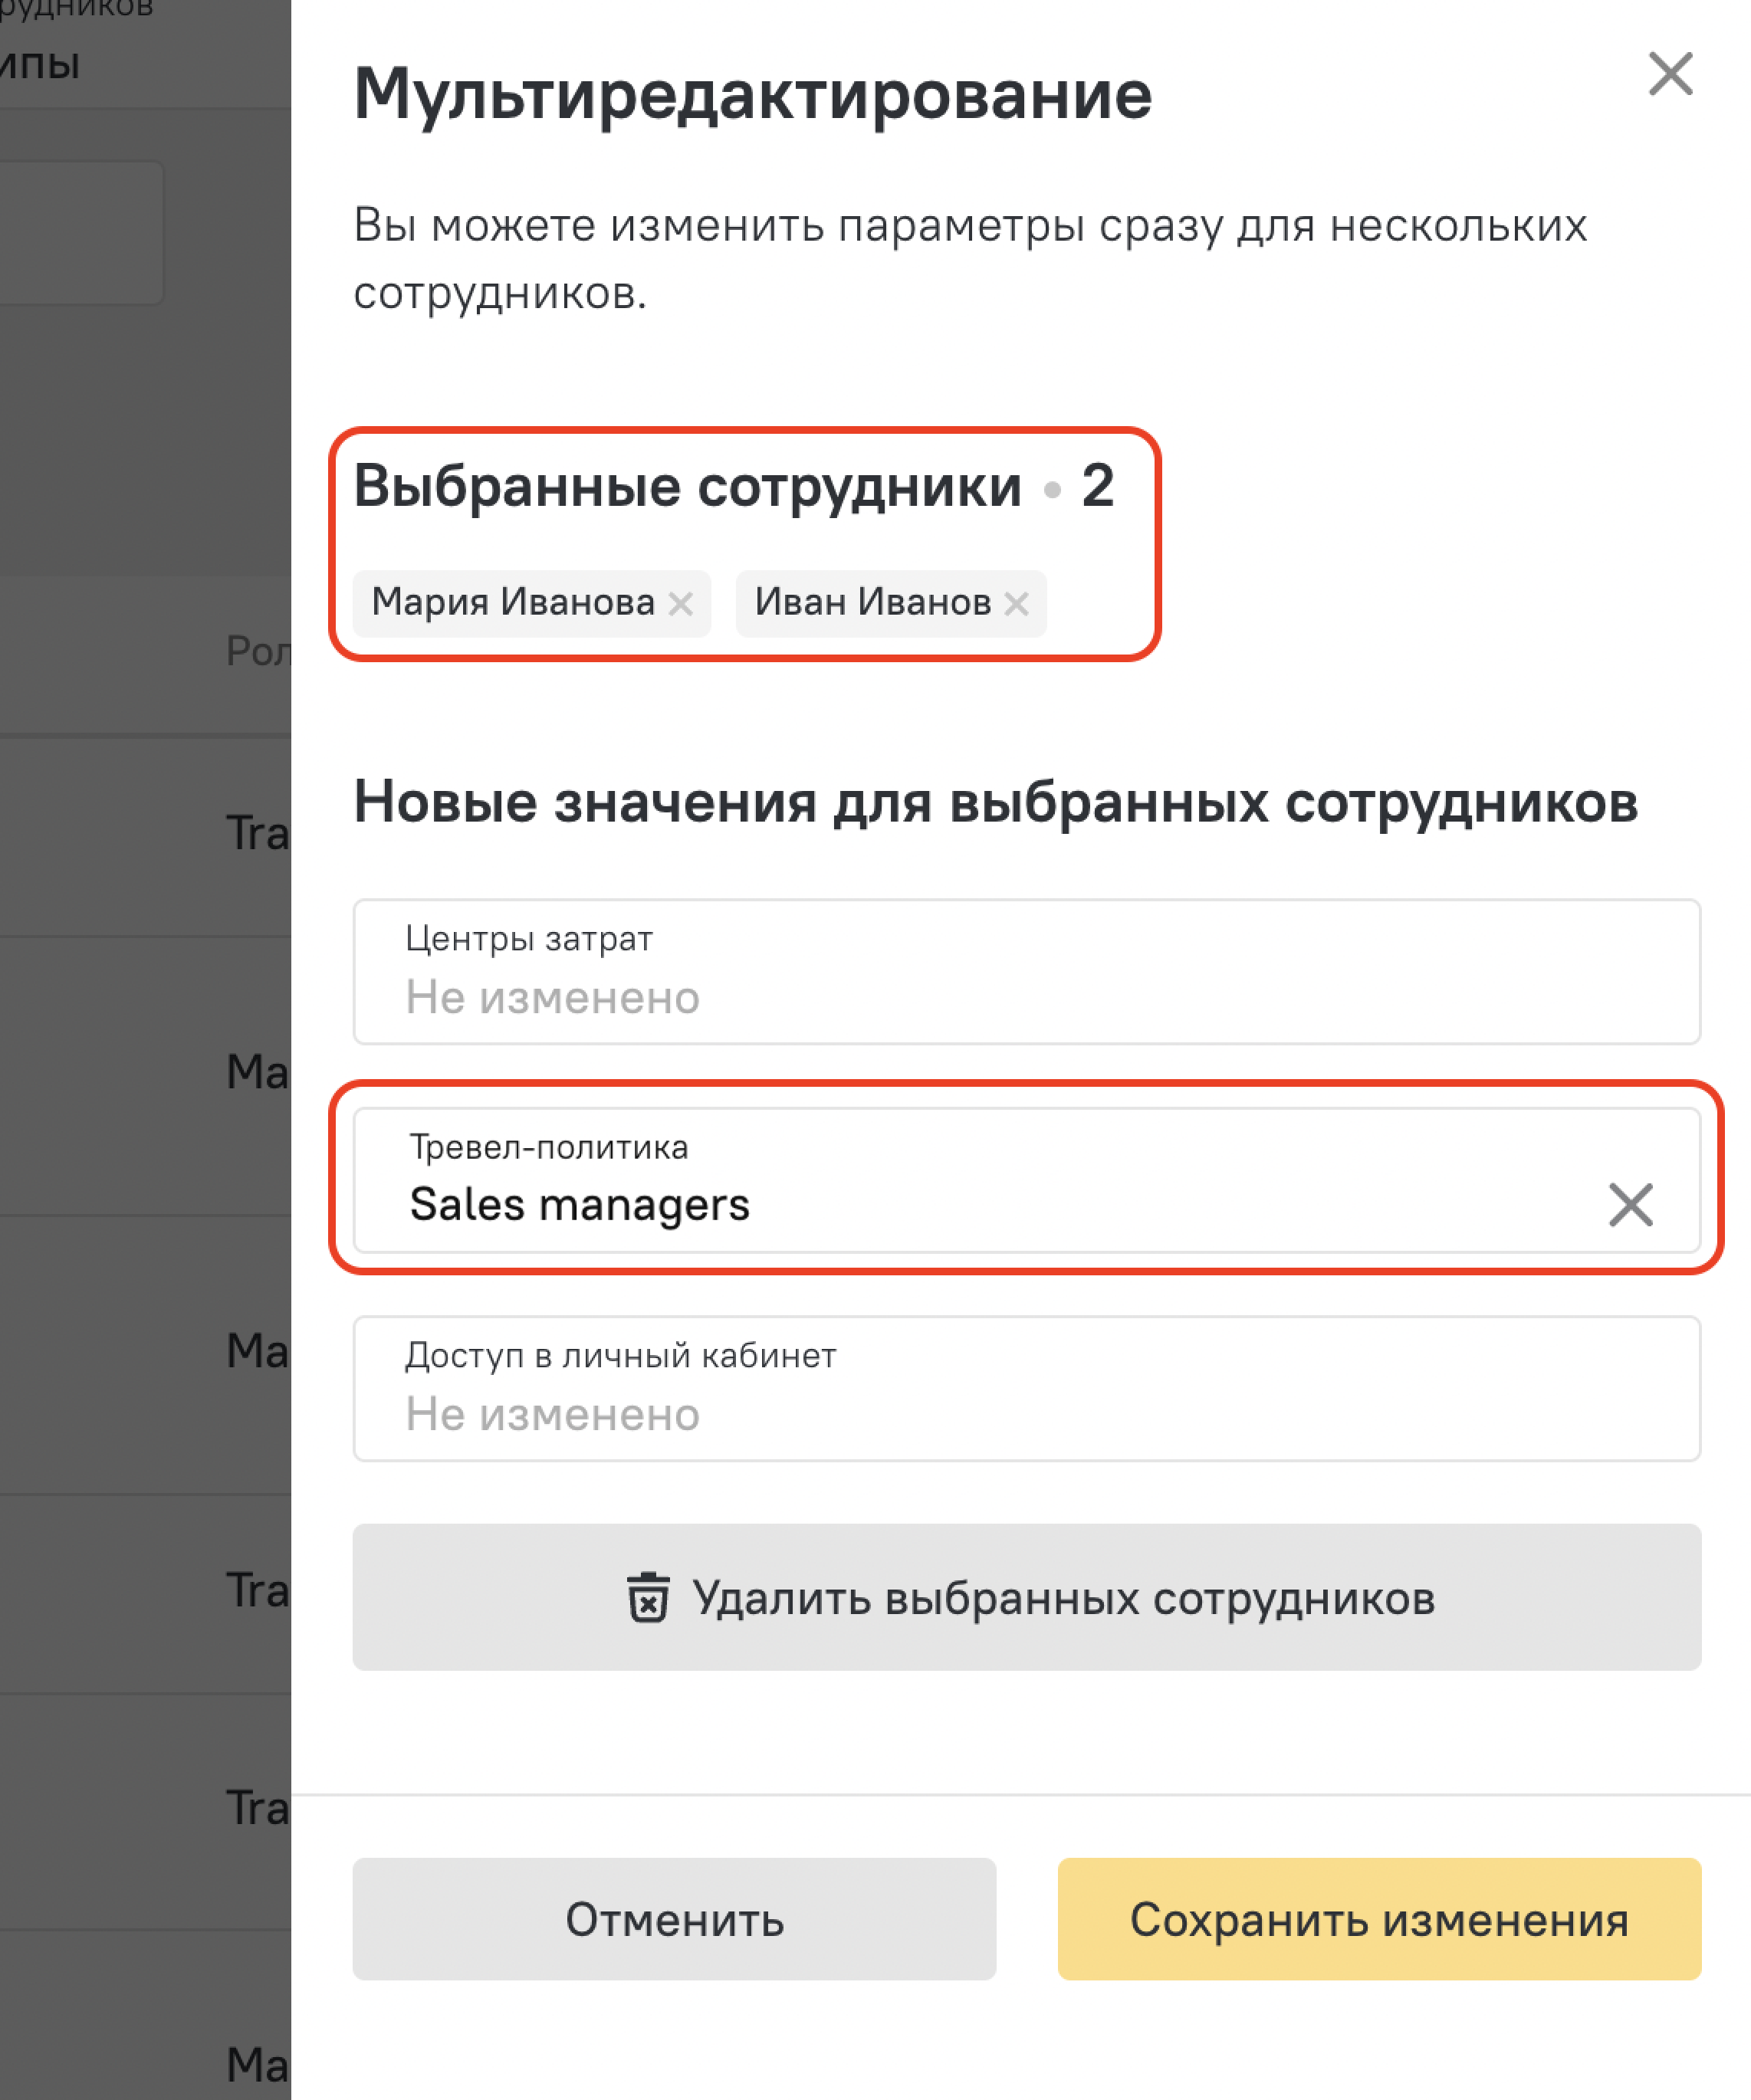Open the Доступ в личный кабинет dropdown

[1027, 1389]
